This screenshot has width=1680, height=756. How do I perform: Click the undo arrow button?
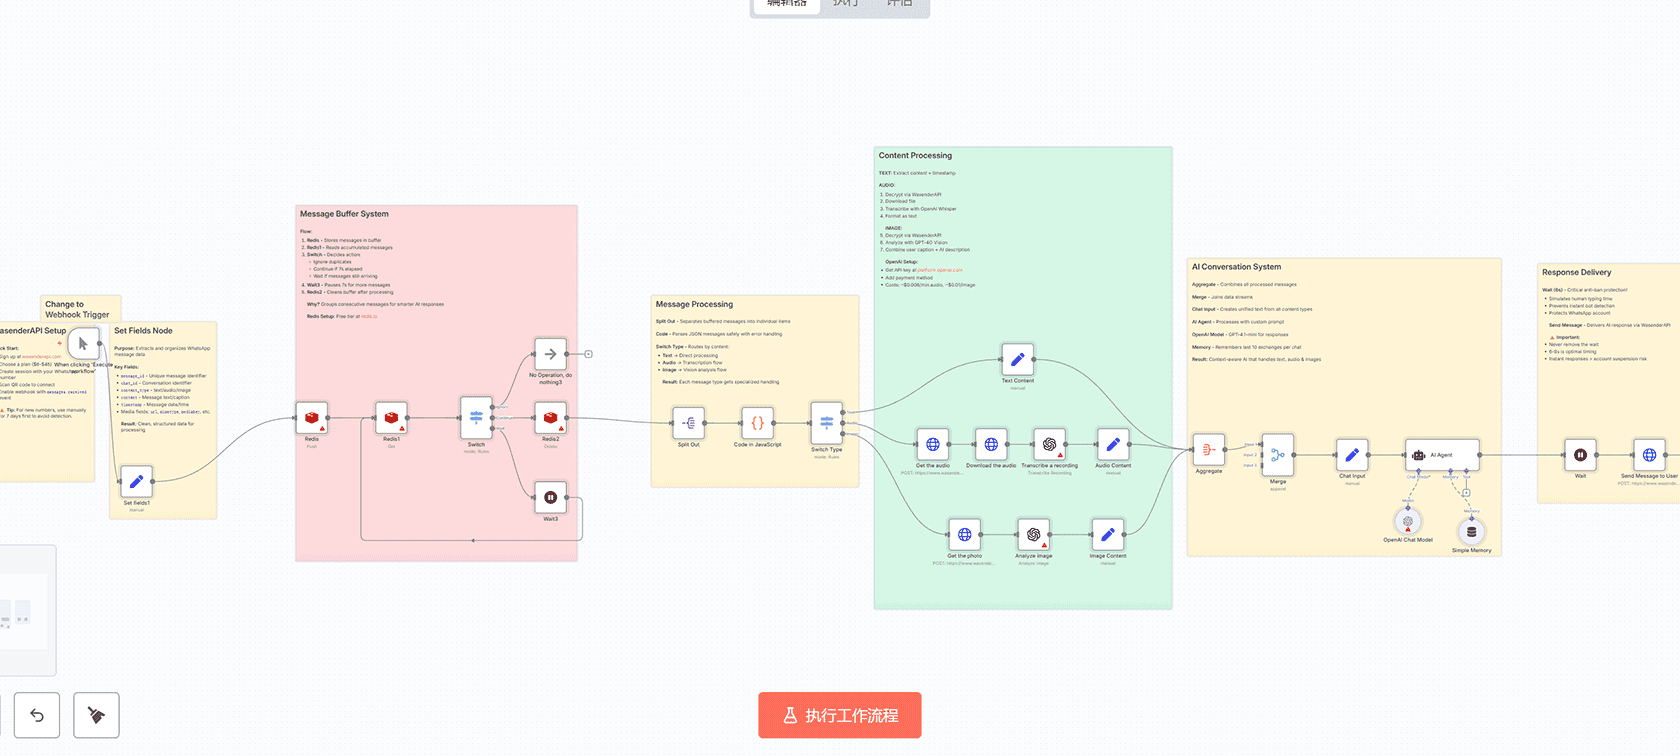pos(37,715)
